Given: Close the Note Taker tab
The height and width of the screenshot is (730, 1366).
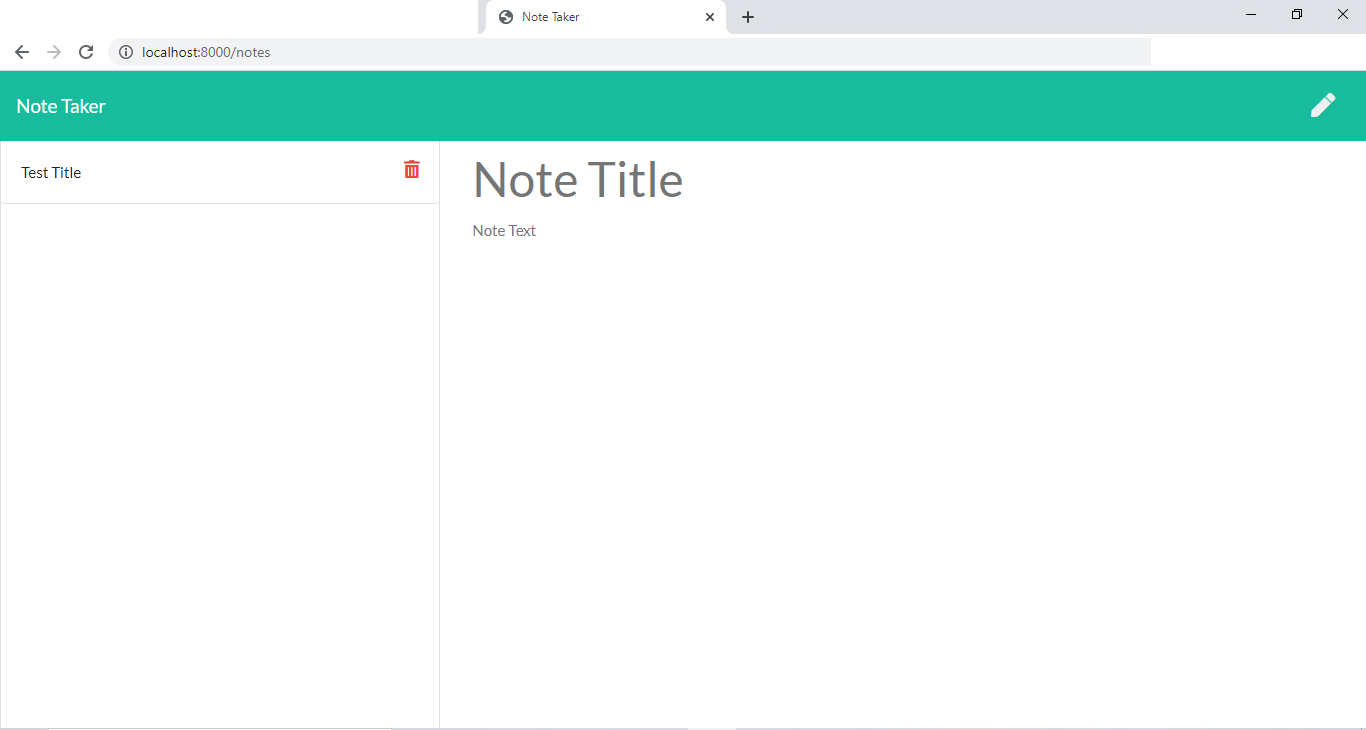Looking at the screenshot, I should 710,17.
